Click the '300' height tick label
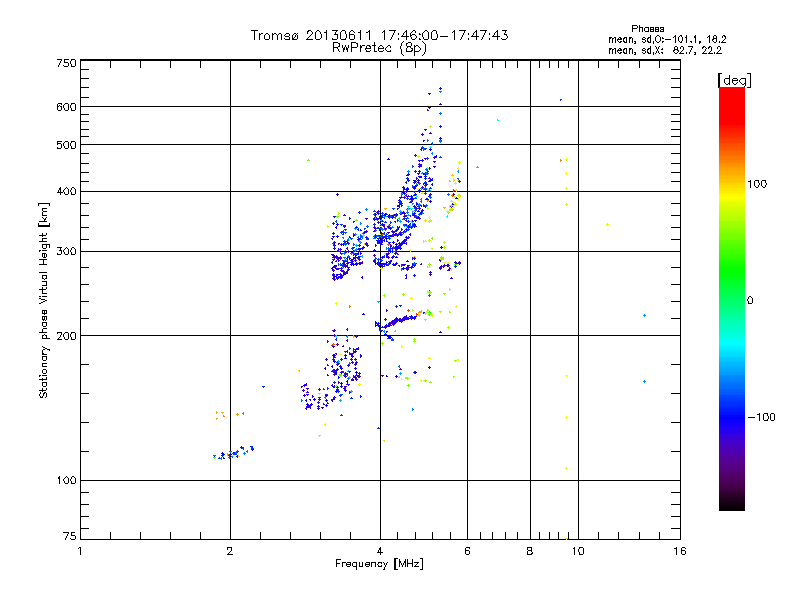Screen dimensions: 800x600 pos(66,252)
